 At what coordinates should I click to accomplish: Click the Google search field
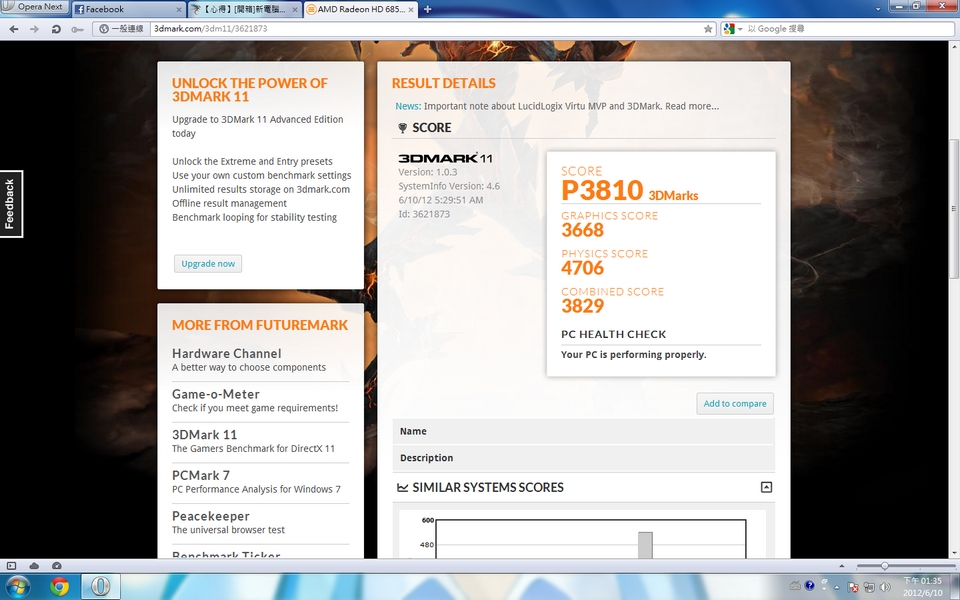pos(848,29)
